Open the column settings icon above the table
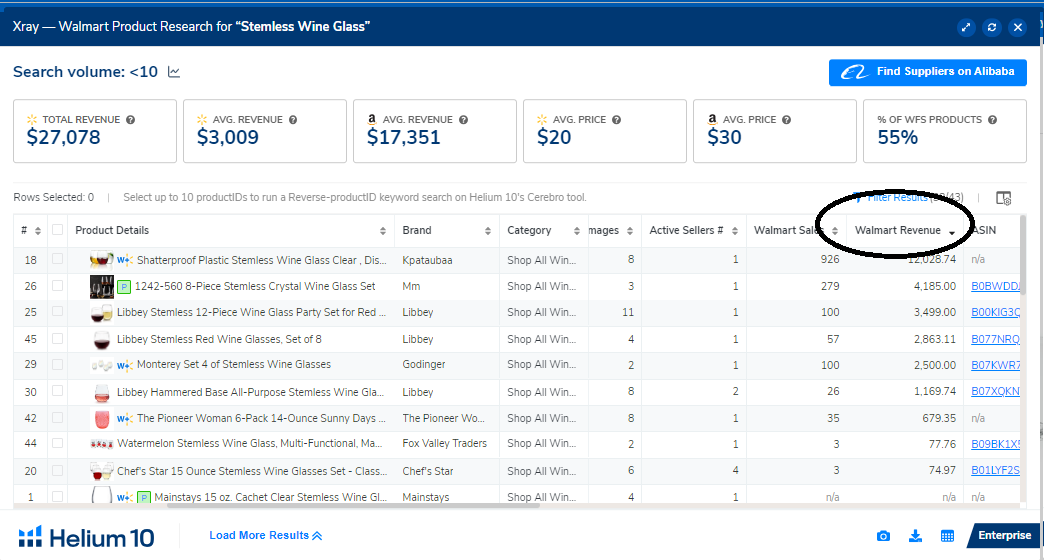This screenshot has height=560, width=1044. (x=1004, y=198)
